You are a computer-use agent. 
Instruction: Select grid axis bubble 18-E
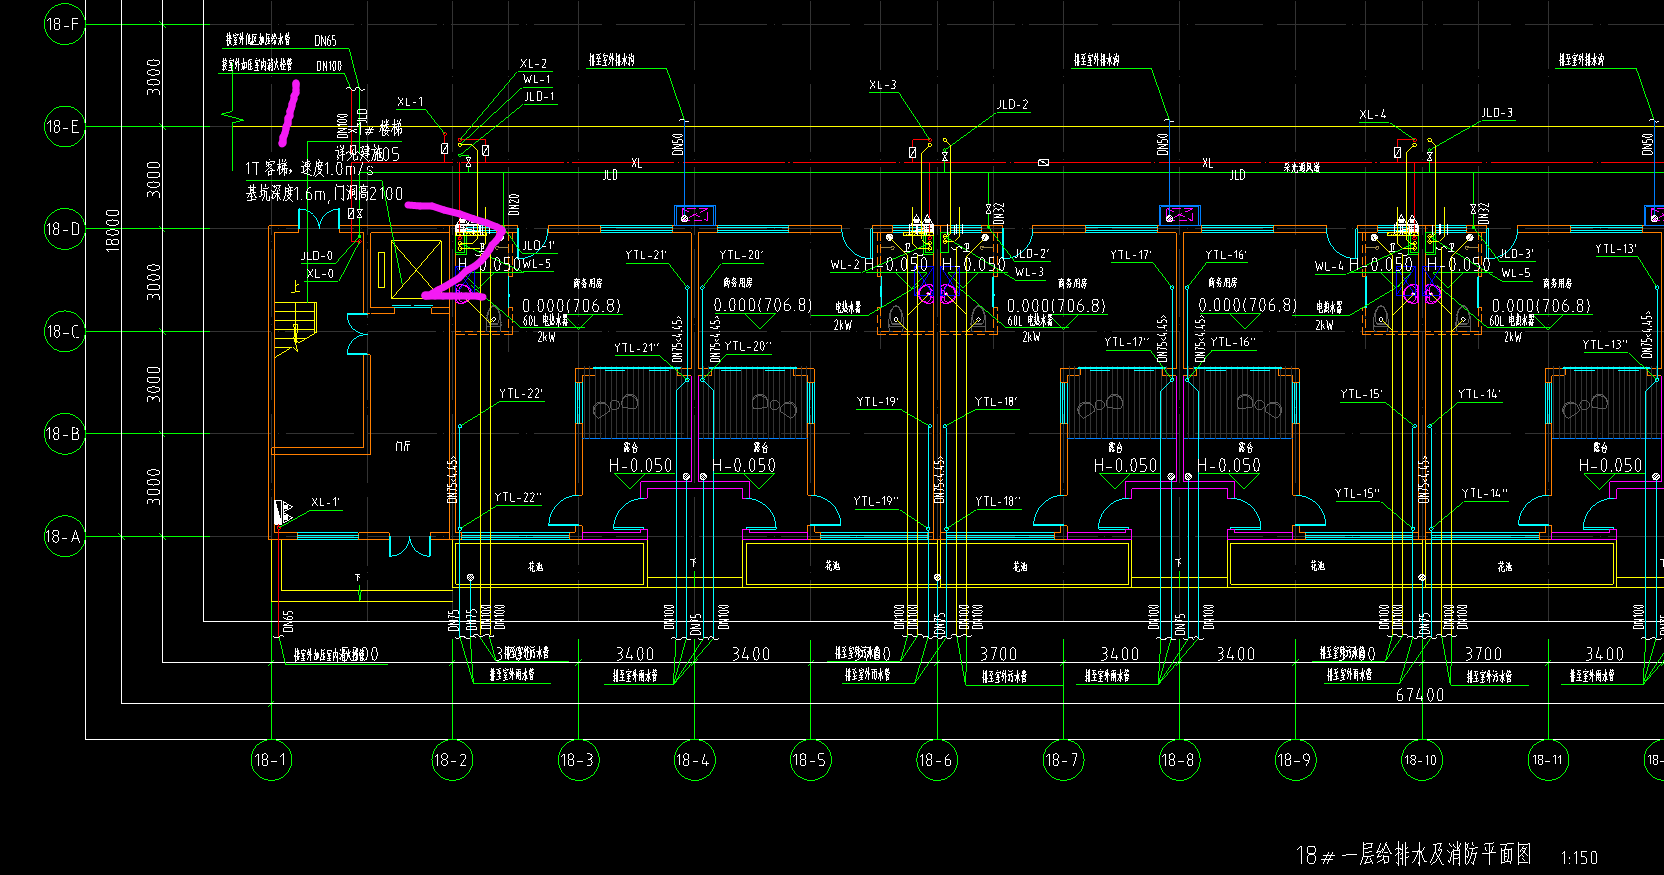65,127
